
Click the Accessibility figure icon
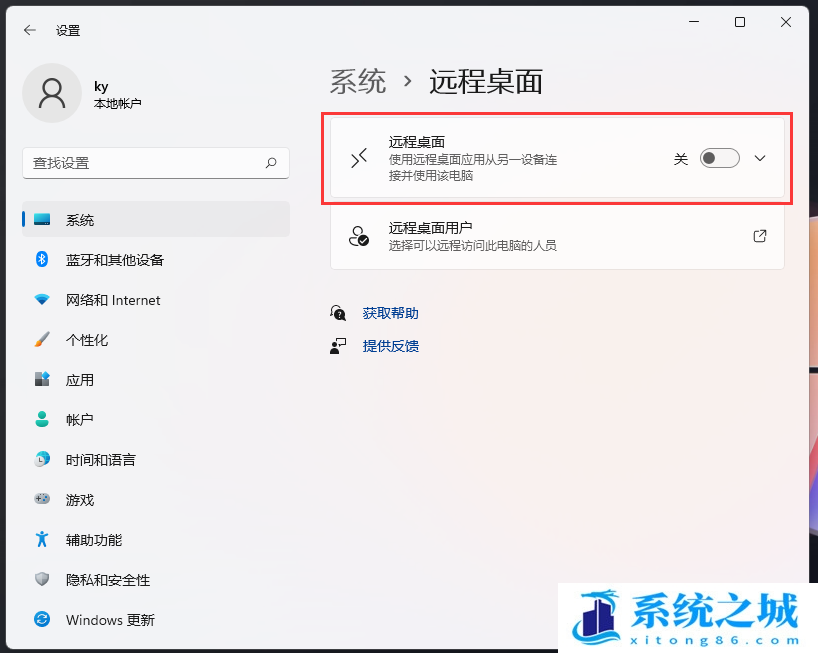coord(42,539)
